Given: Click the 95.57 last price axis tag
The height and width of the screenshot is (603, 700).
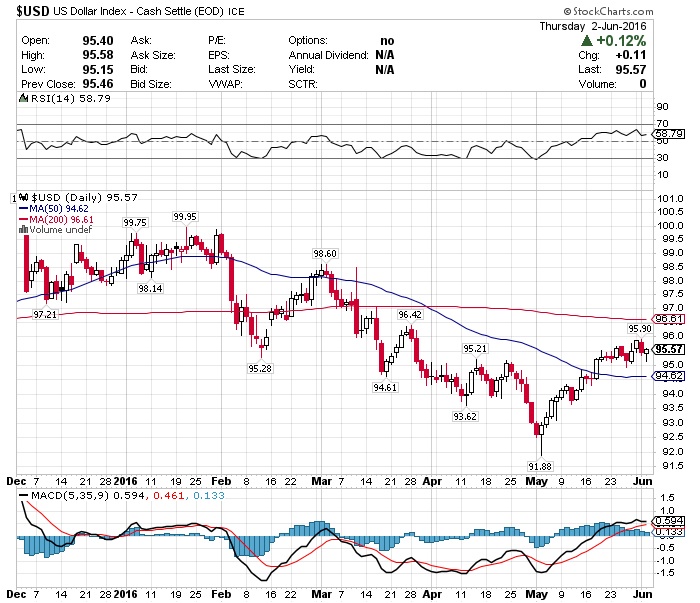Looking at the screenshot, I should click(668, 349).
